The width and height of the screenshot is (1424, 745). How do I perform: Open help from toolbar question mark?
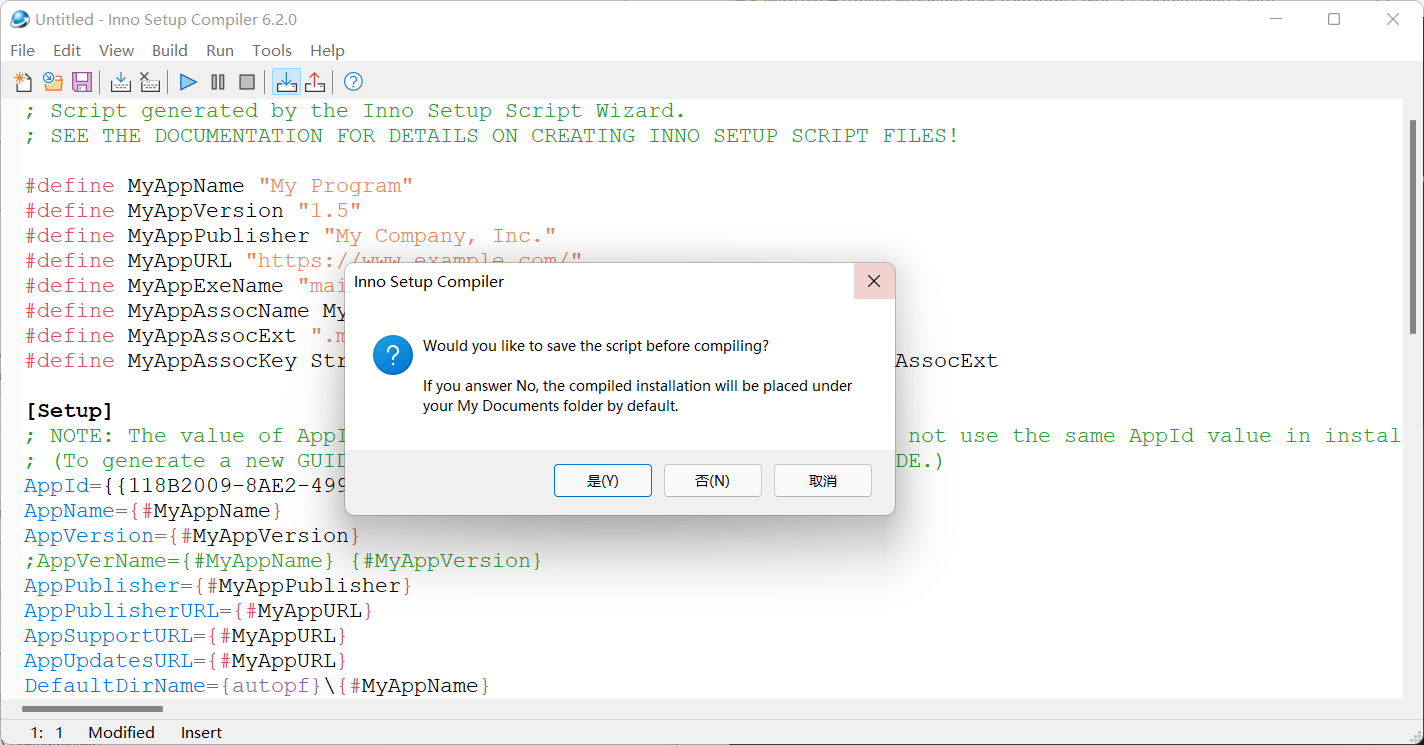click(353, 82)
